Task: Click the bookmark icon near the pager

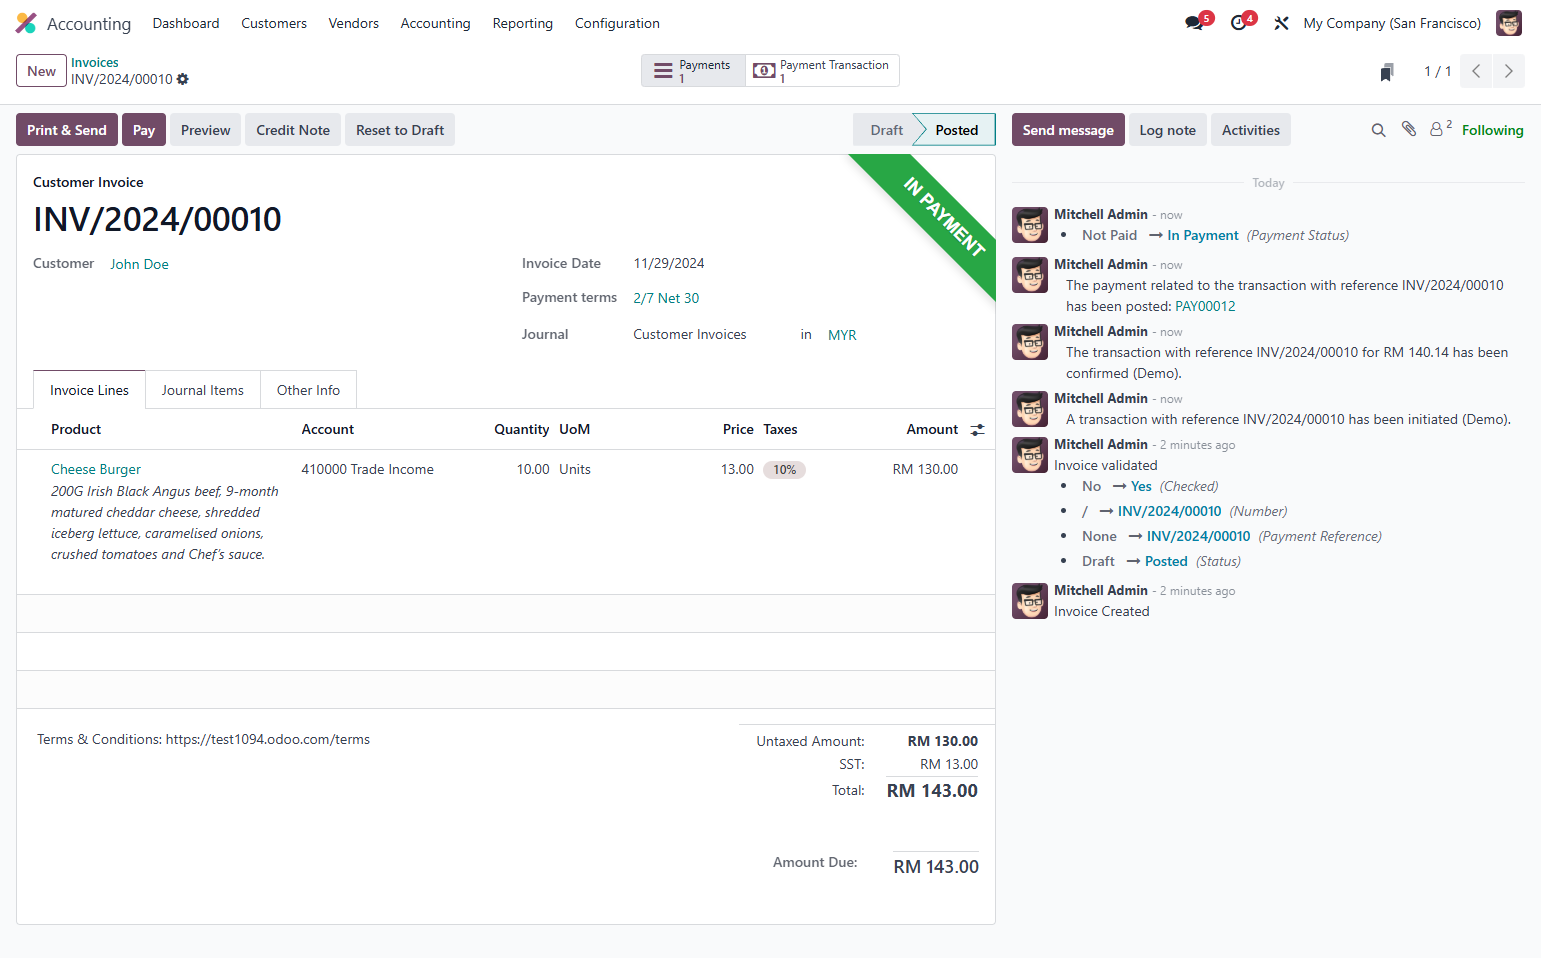Action: [1387, 72]
